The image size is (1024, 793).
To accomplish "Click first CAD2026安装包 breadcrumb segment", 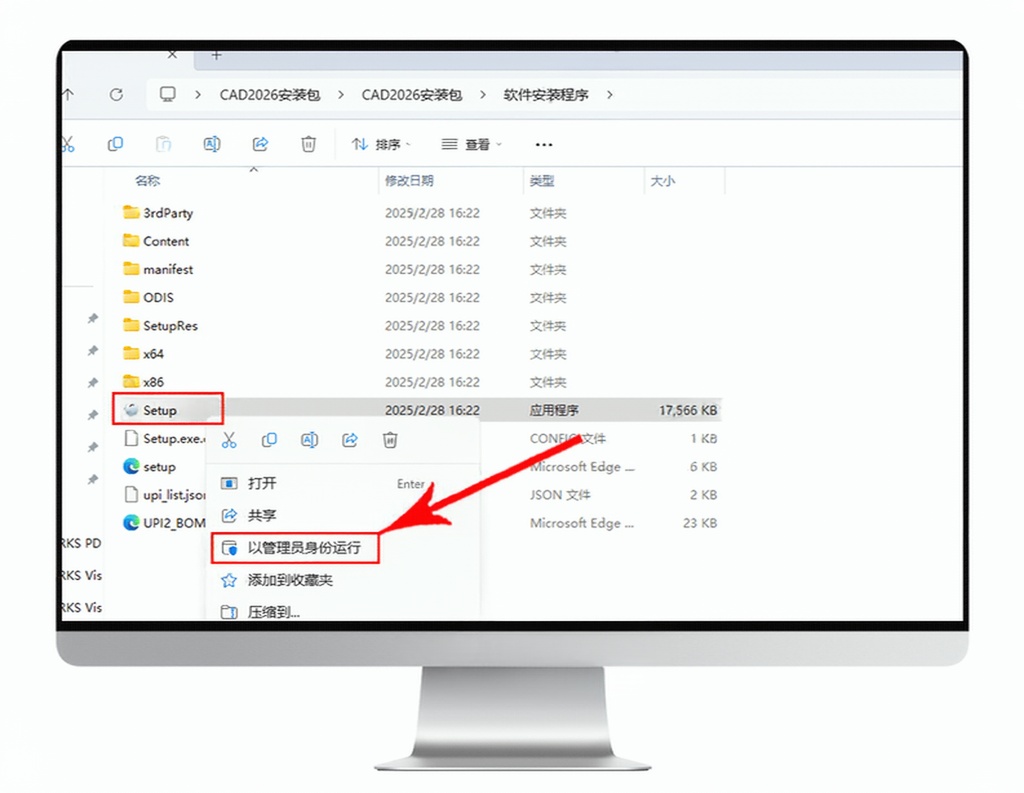I will [270, 95].
